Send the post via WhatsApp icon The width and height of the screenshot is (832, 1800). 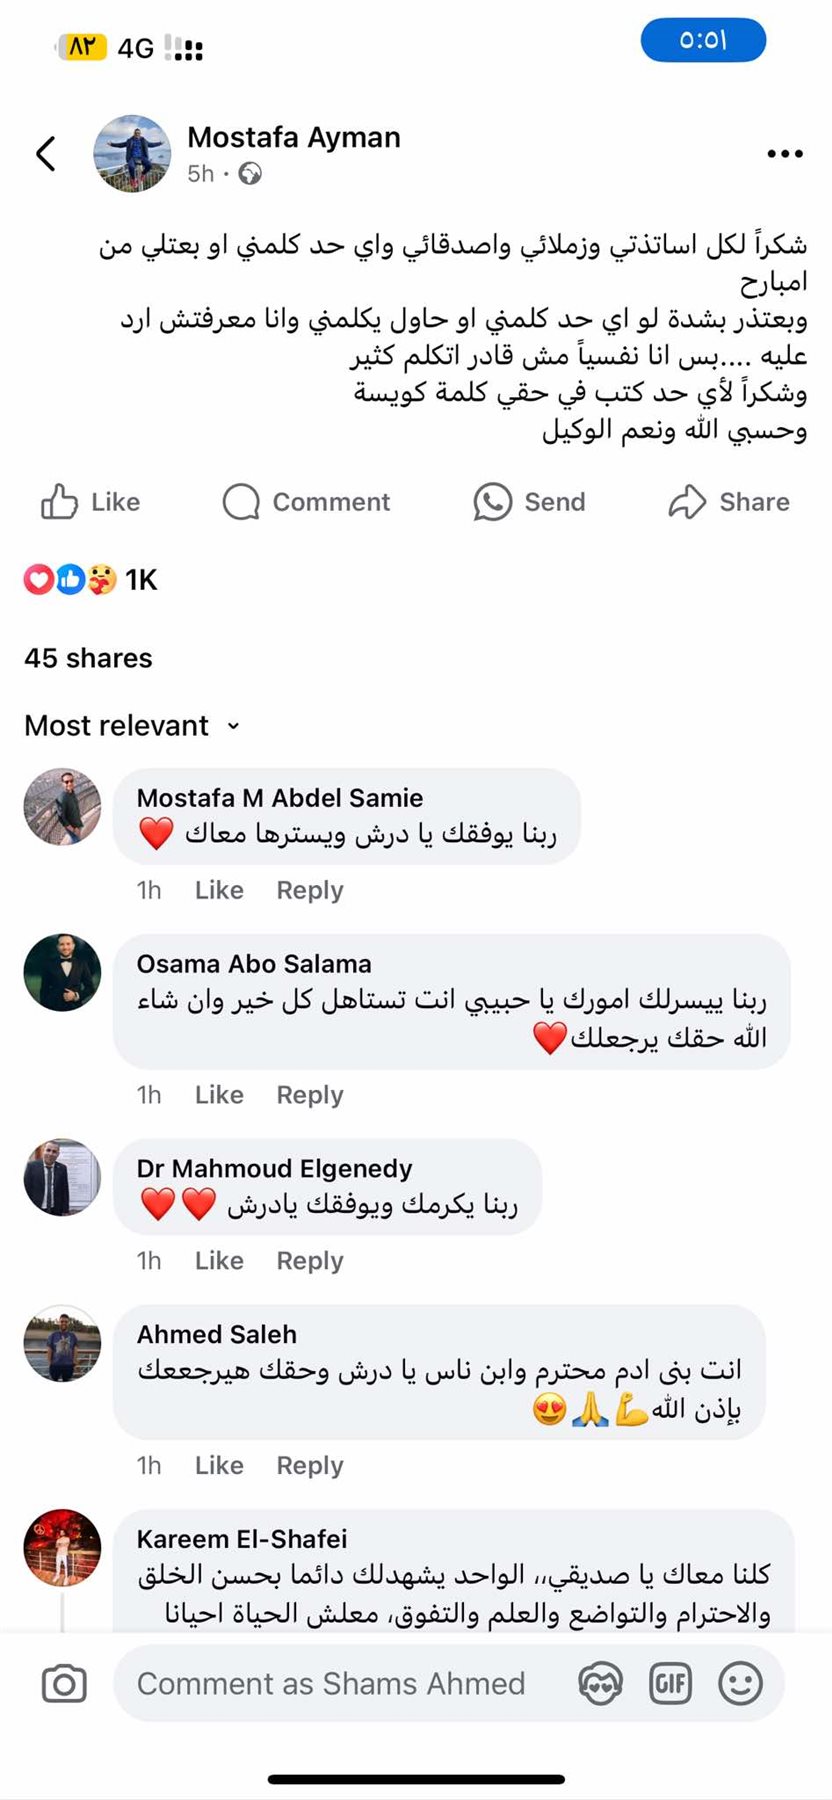coord(493,502)
